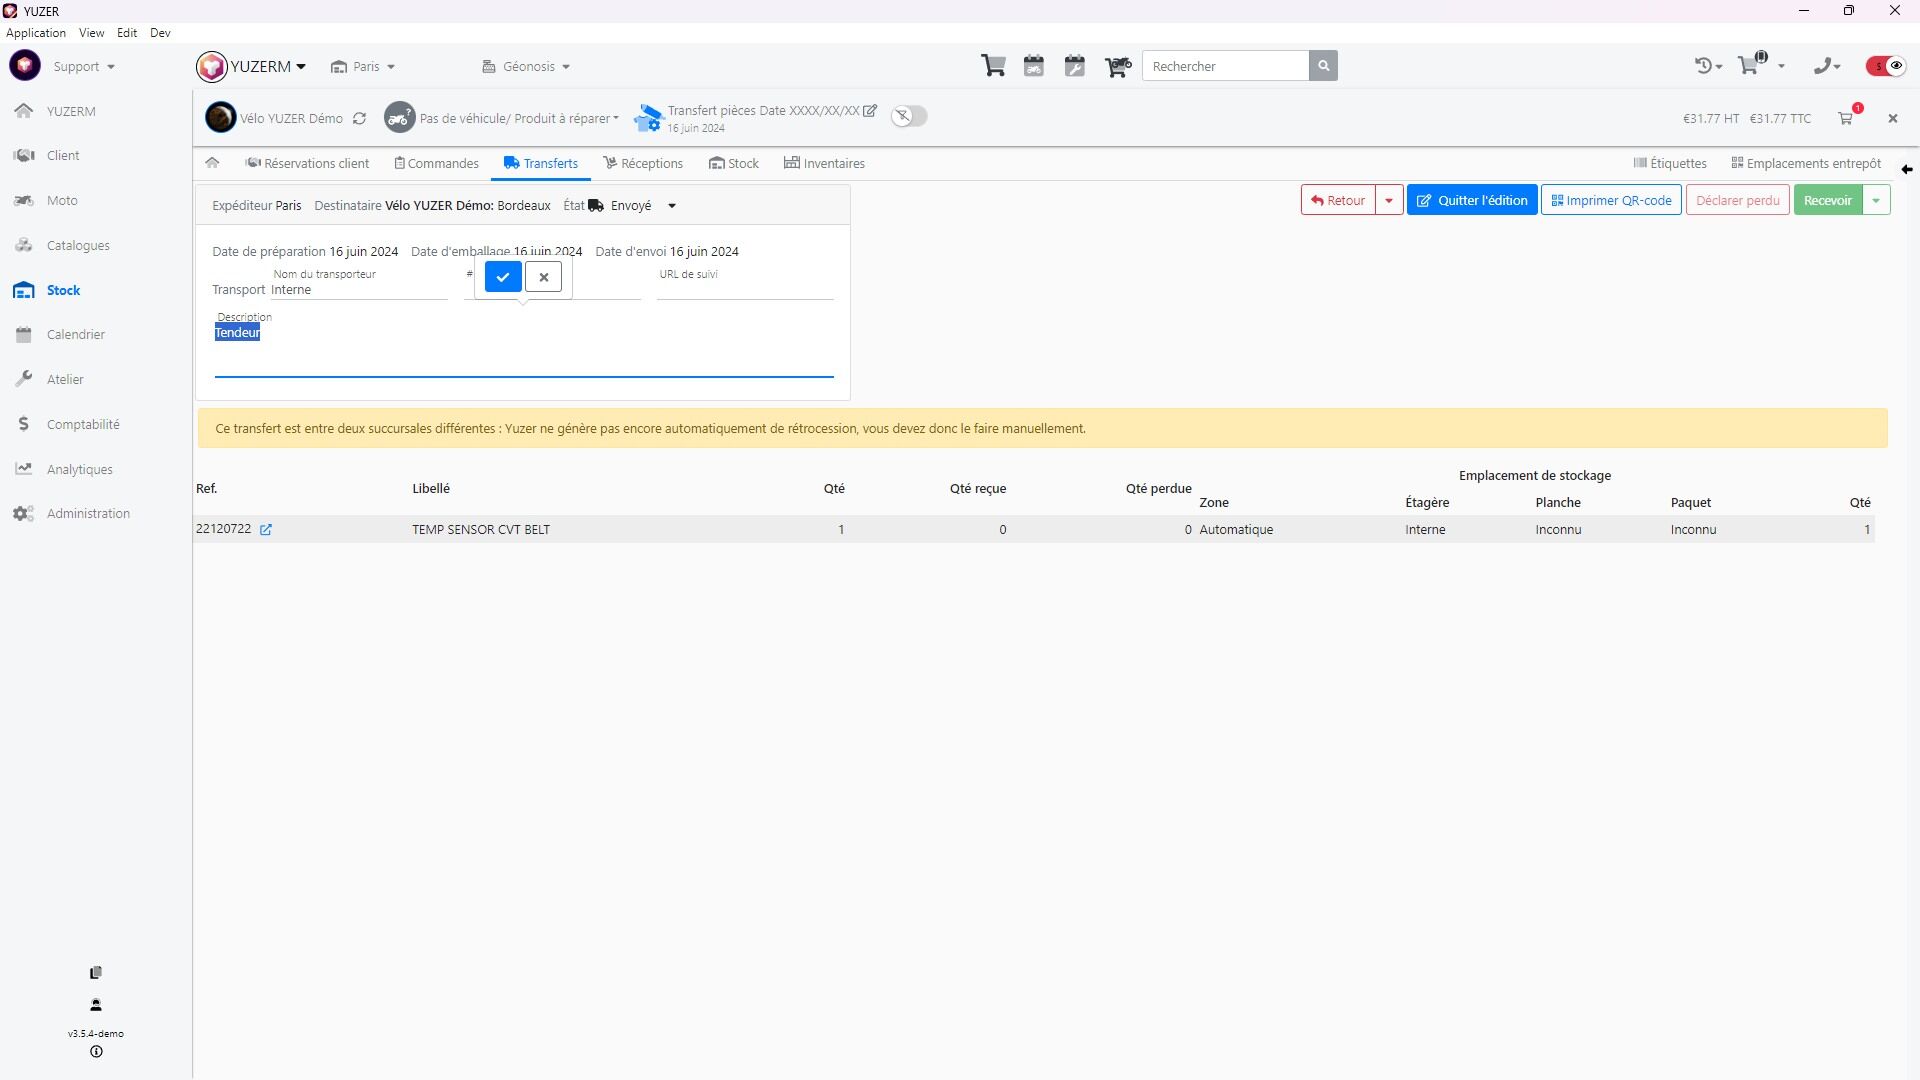Click refresh icon next to Vélo YUZER Démo

click(359, 118)
